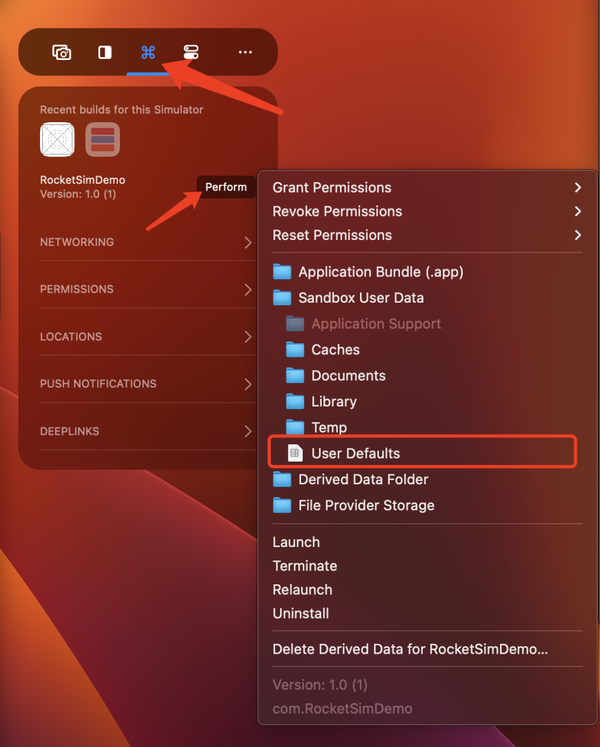This screenshot has height=747, width=600.
Task: Select the command key actions tab icon
Action: (x=148, y=52)
